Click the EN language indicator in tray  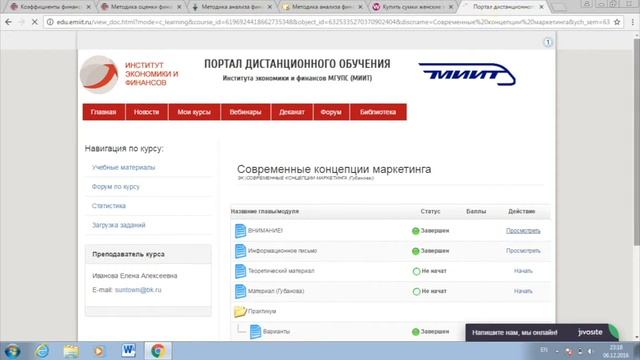(544, 350)
